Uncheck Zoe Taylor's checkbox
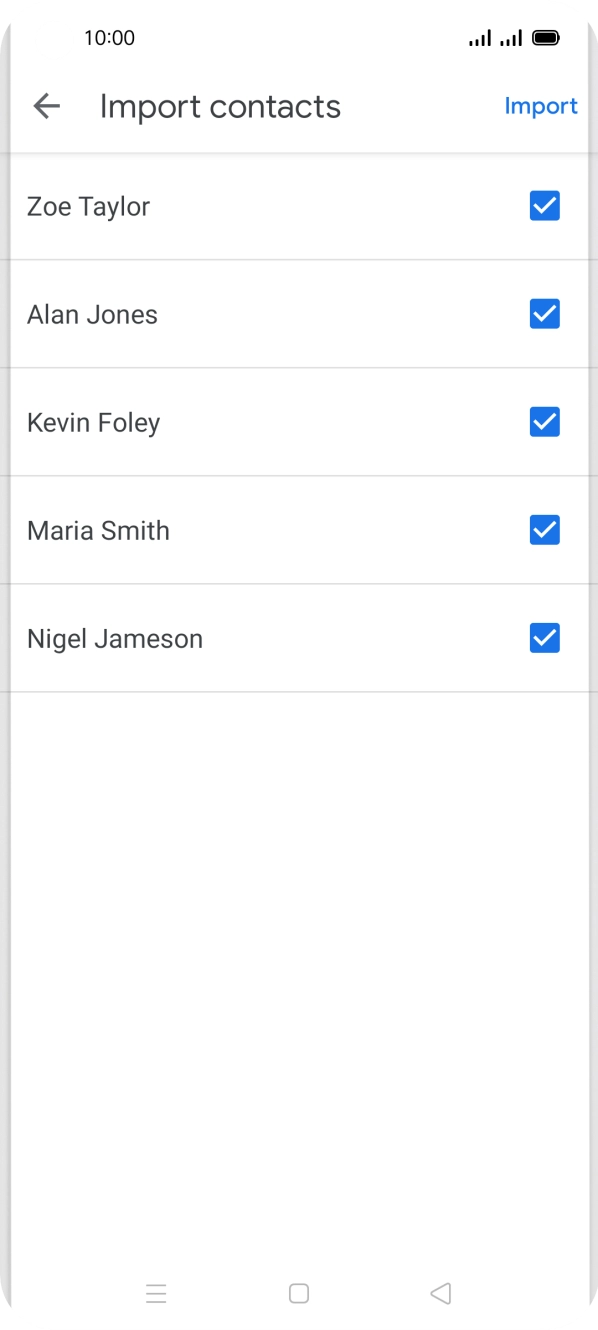 point(544,206)
